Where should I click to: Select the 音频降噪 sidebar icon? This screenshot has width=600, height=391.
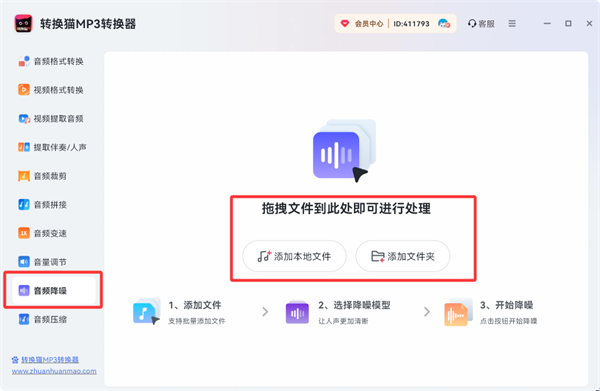click(x=24, y=290)
